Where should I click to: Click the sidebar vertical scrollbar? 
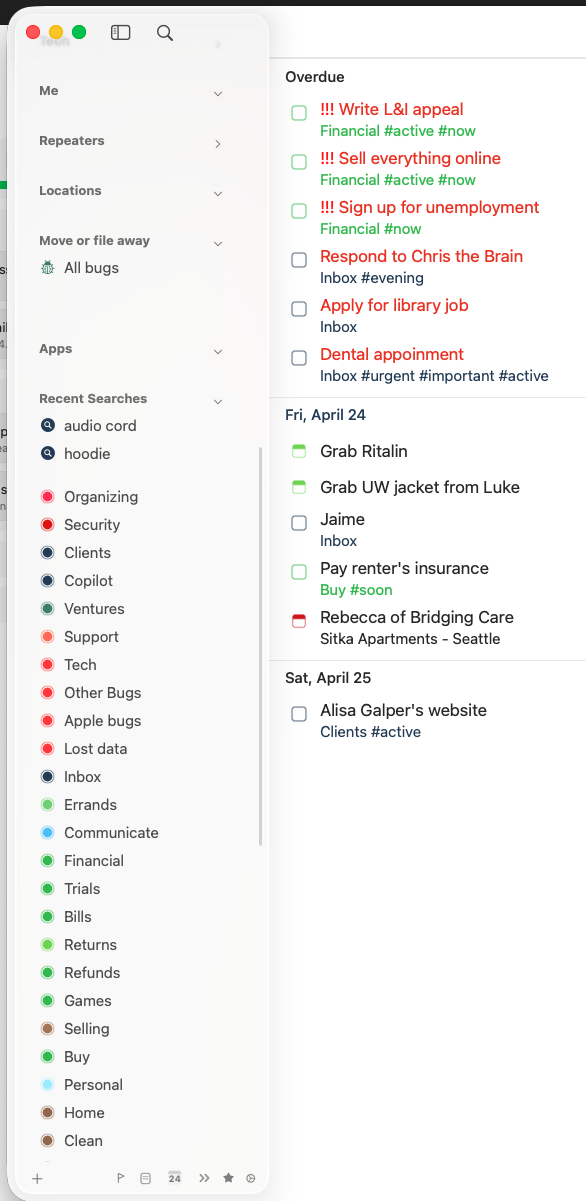click(261, 647)
